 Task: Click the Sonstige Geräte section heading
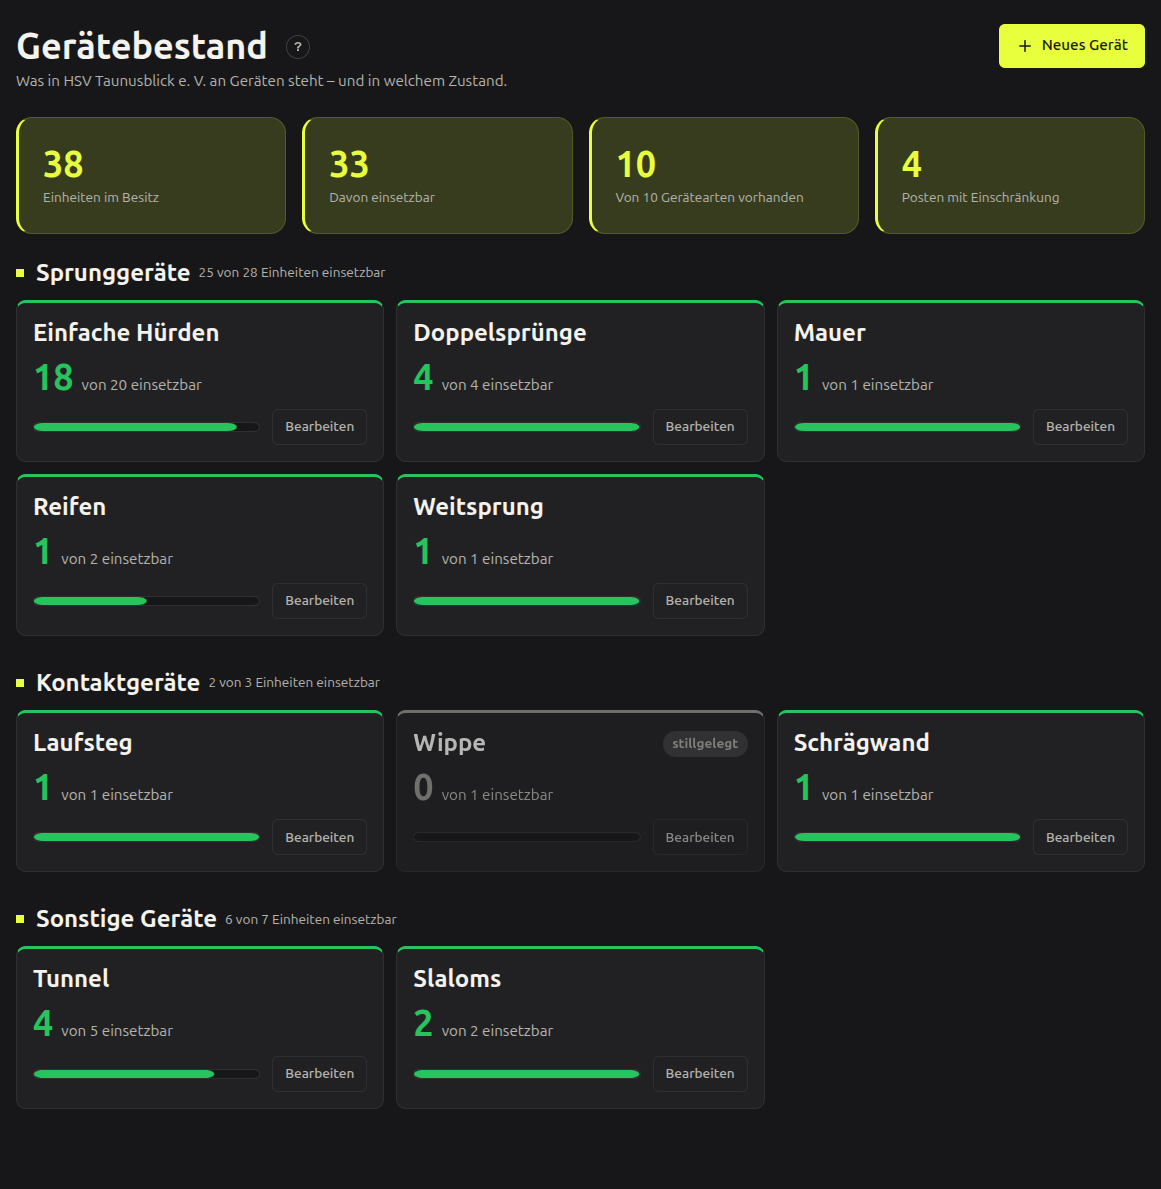[x=126, y=919]
